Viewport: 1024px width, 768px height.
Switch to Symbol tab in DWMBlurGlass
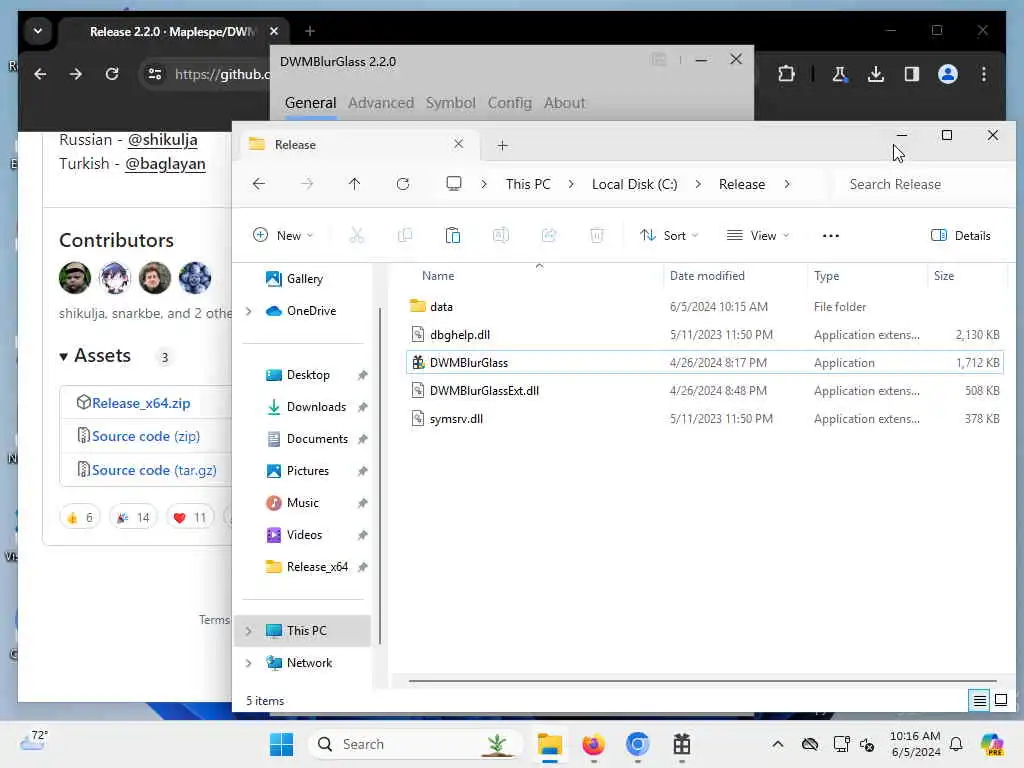(x=451, y=103)
